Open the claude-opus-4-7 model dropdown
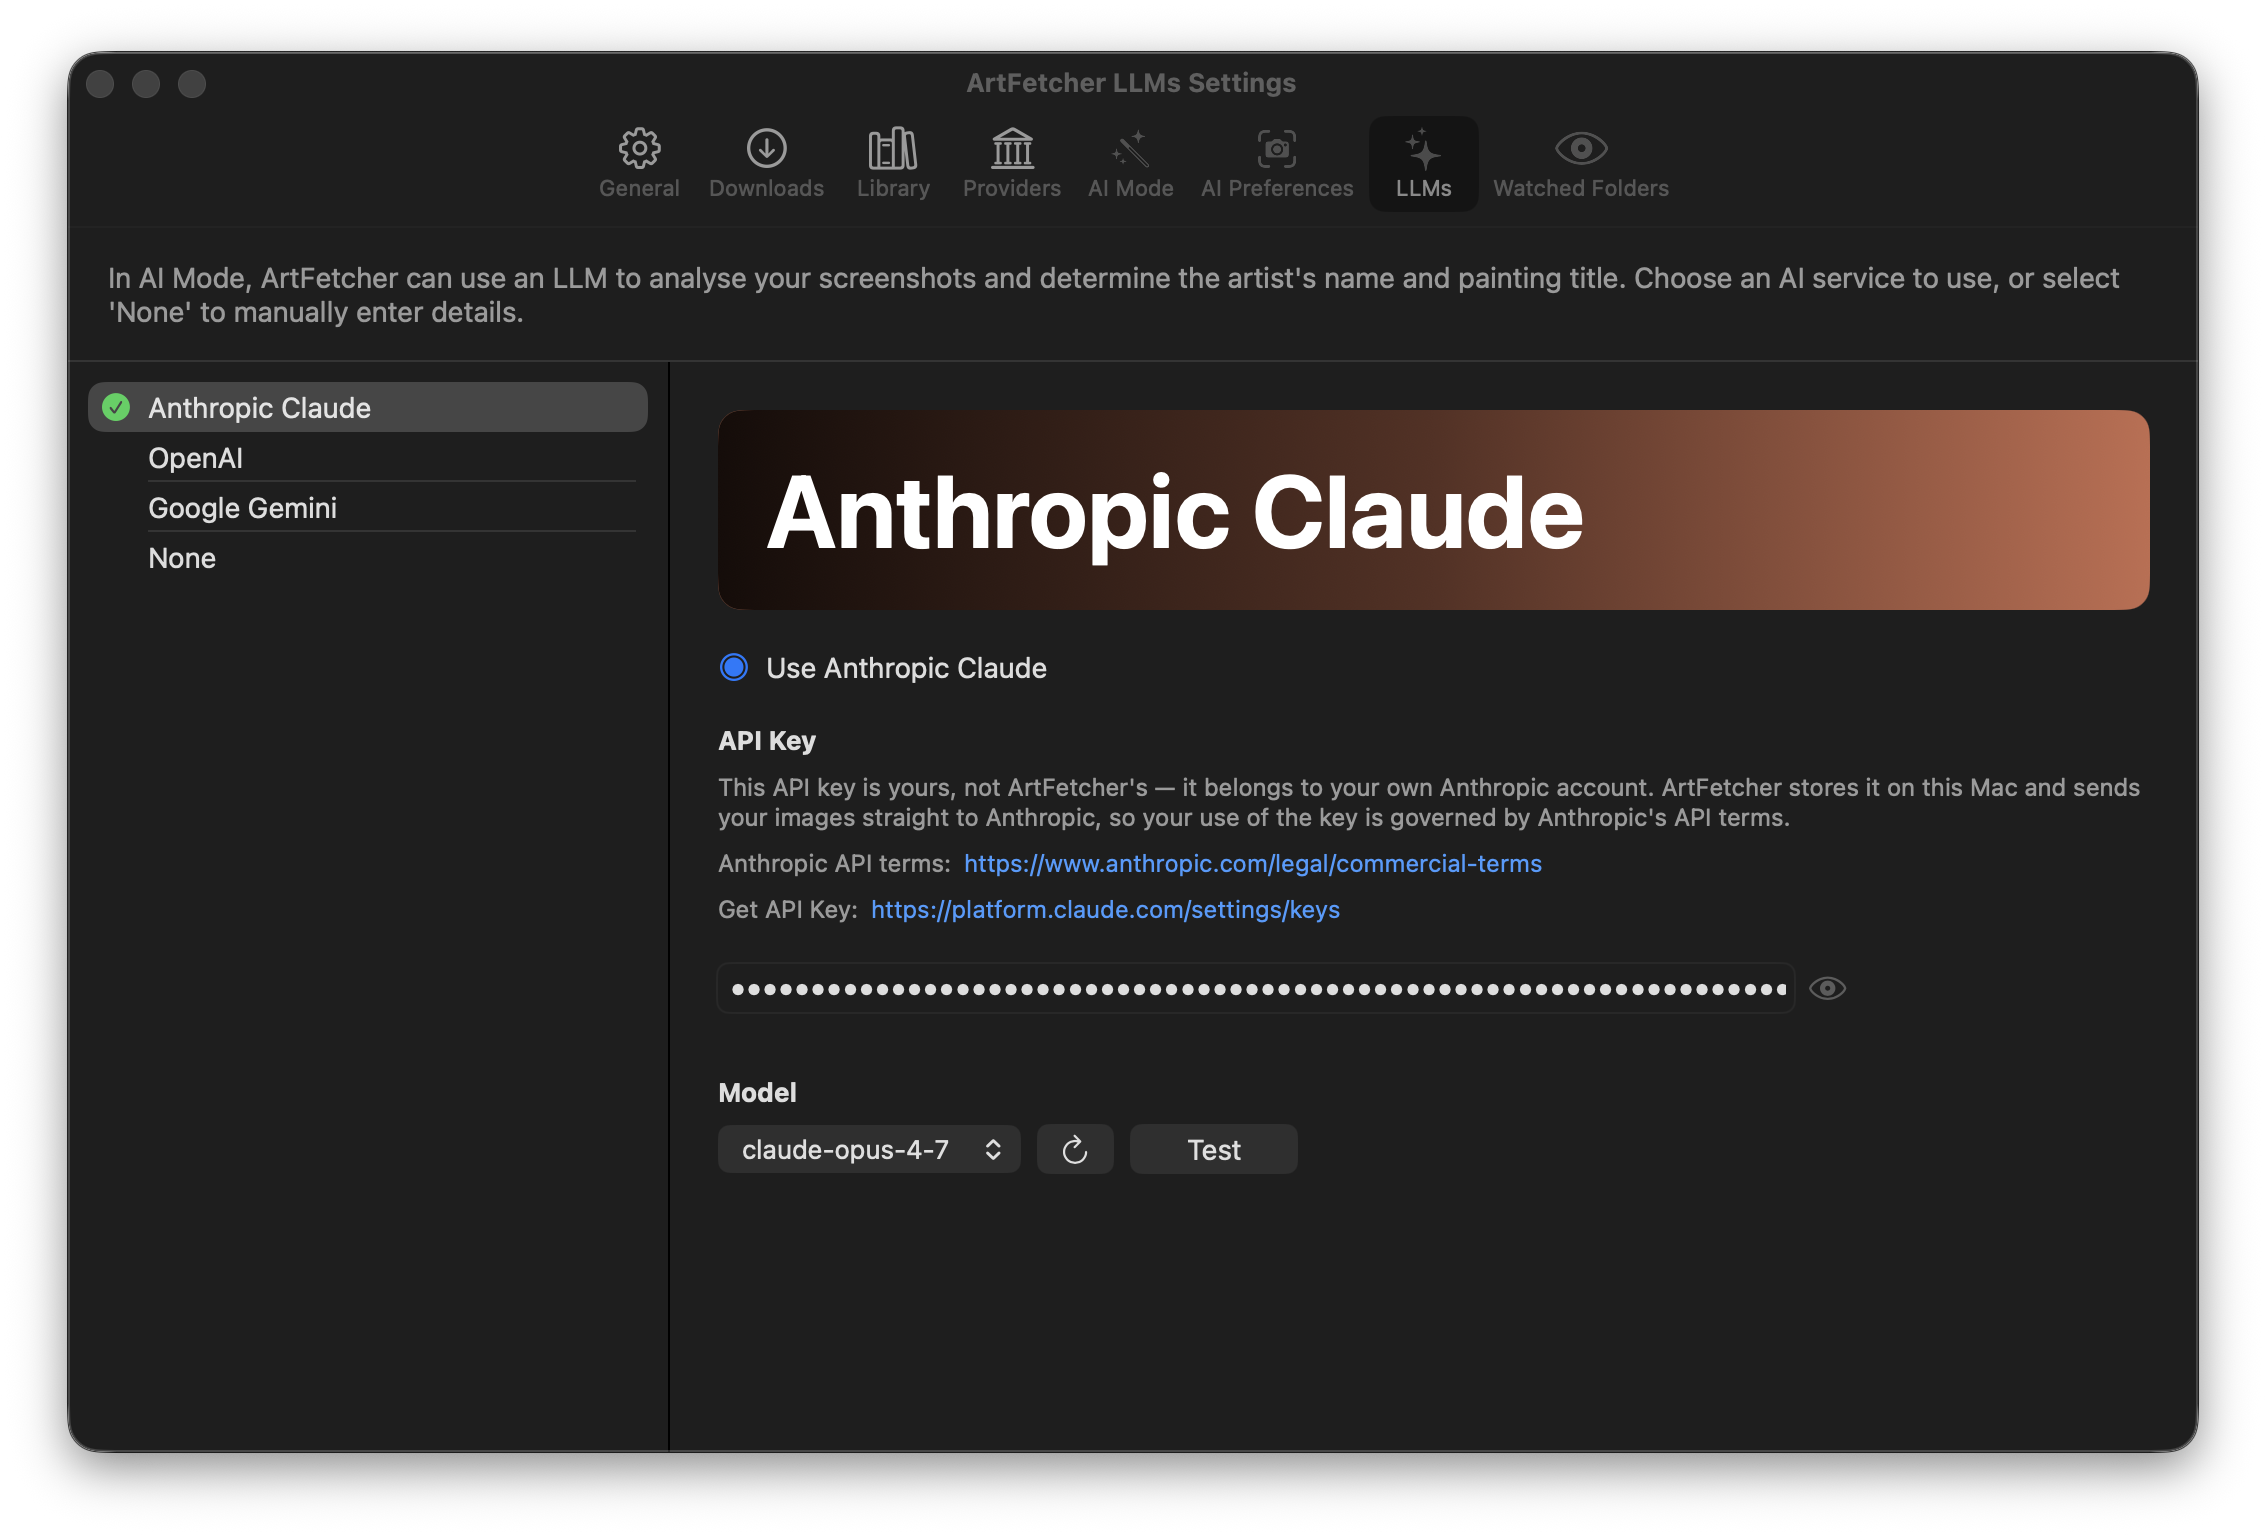2266x1536 pixels. (x=869, y=1149)
